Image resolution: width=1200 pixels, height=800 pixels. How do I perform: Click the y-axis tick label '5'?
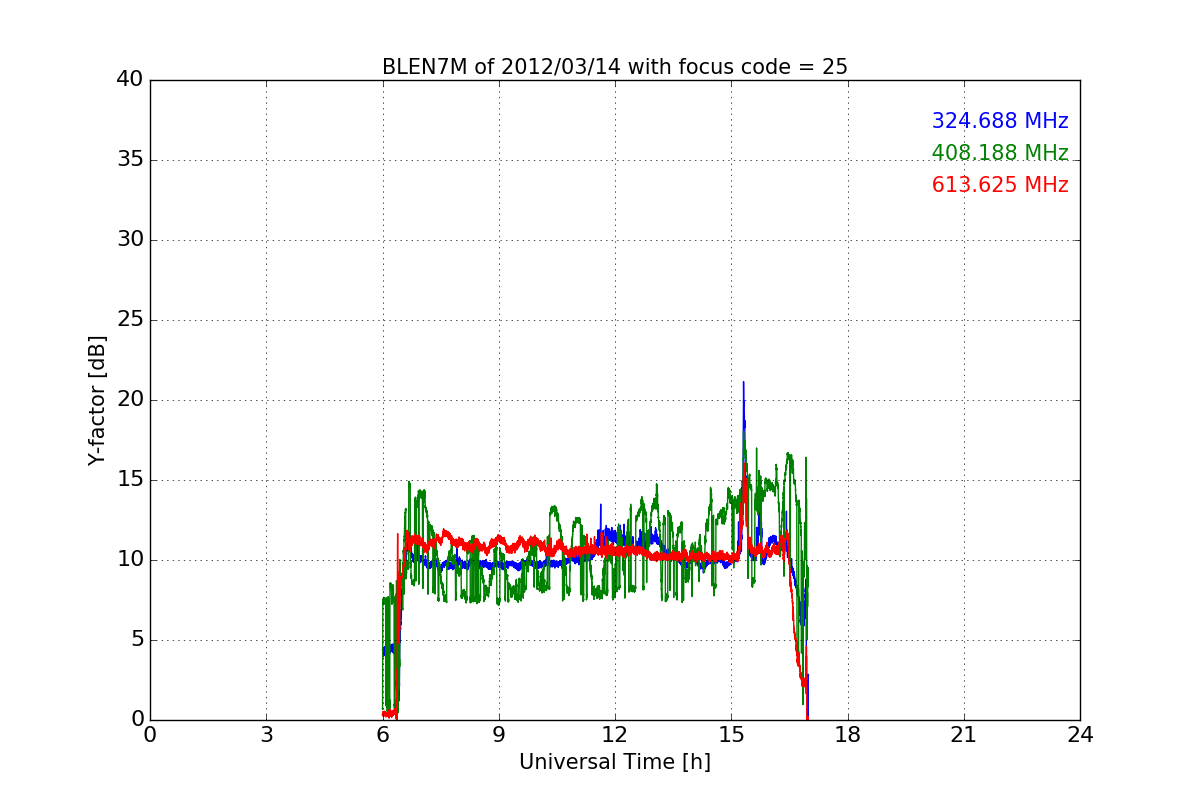click(137, 640)
